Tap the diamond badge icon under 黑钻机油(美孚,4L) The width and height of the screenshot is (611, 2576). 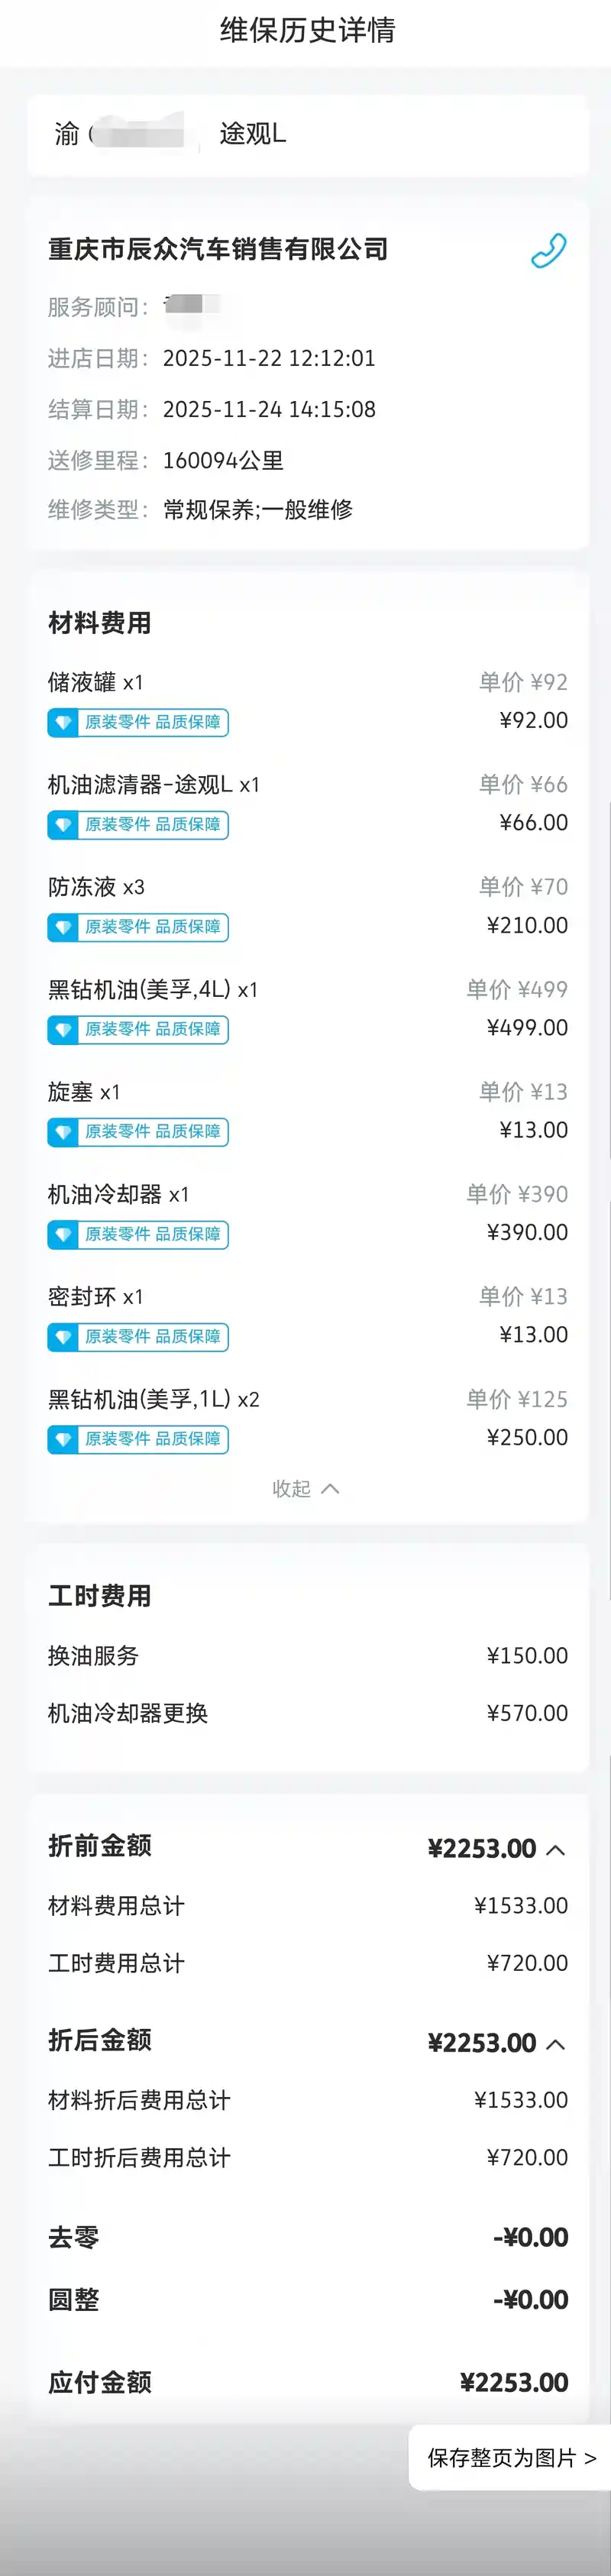coord(63,1030)
